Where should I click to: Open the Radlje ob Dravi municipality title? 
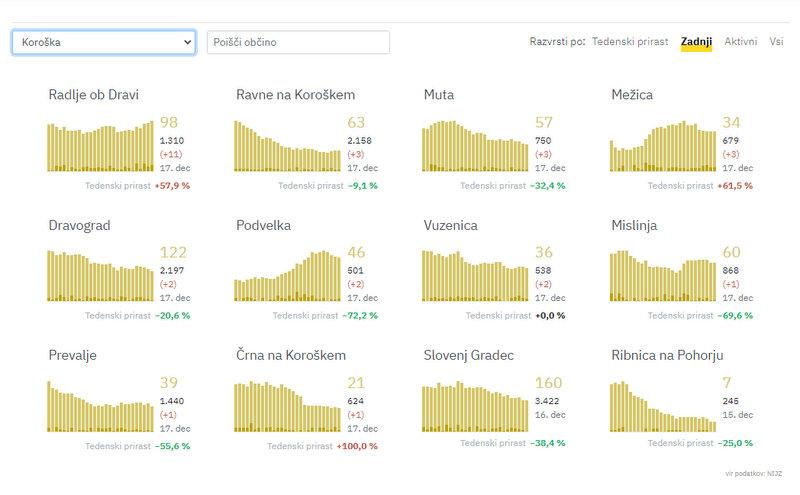coord(93,96)
